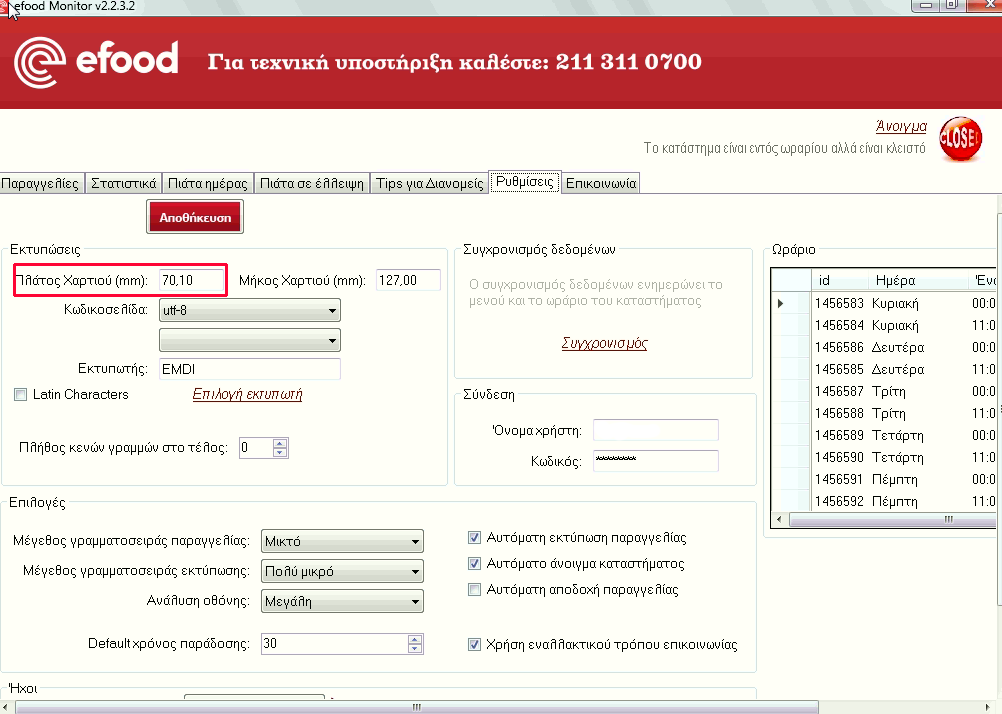Click the red CLOSE store status icon
This screenshot has width=1002, height=714.
[x=960, y=138]
